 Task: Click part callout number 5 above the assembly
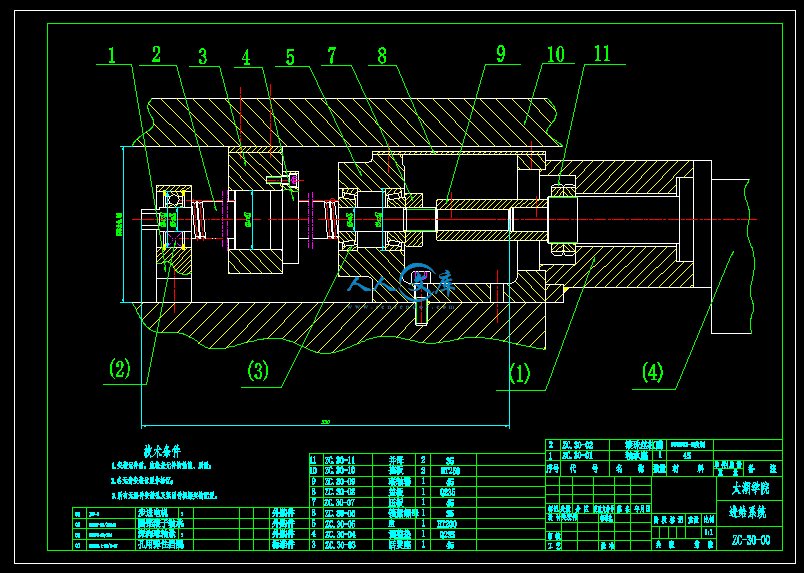291,57
